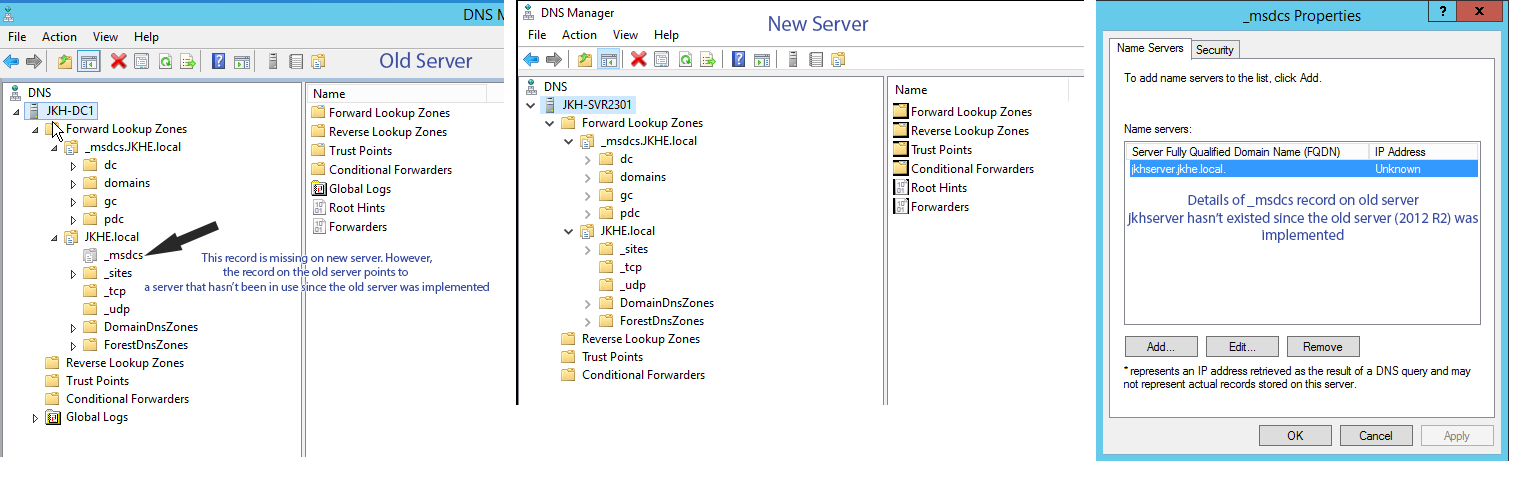
Task: Click Export List icon in Old Server toolbar
Action: coord(187,62)
